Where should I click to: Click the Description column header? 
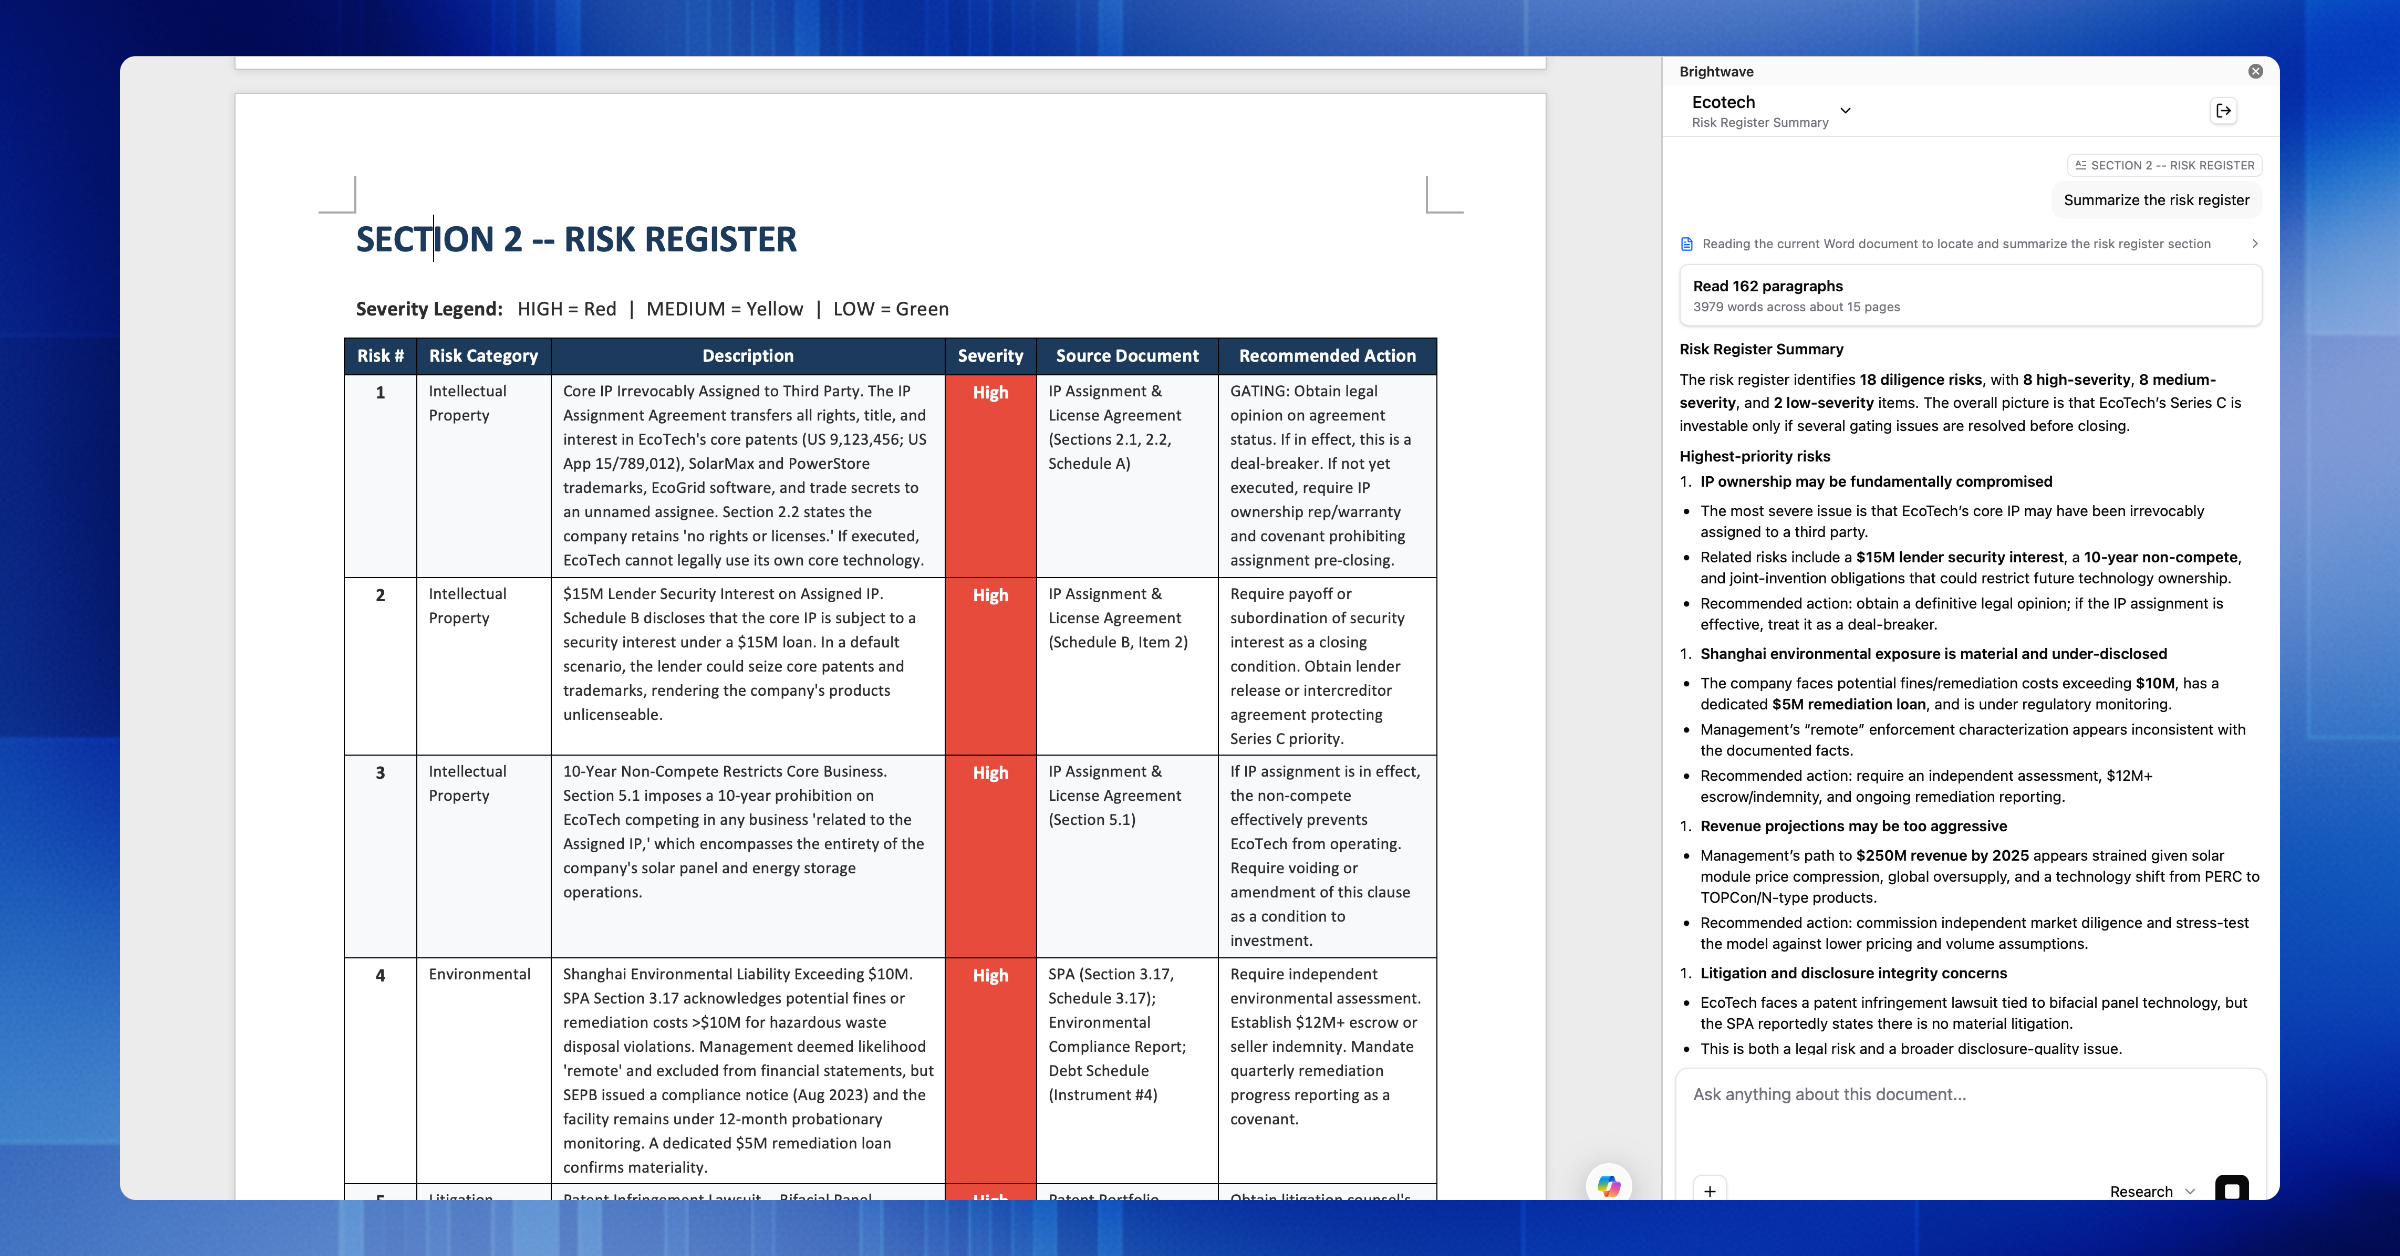coord(748,356)
